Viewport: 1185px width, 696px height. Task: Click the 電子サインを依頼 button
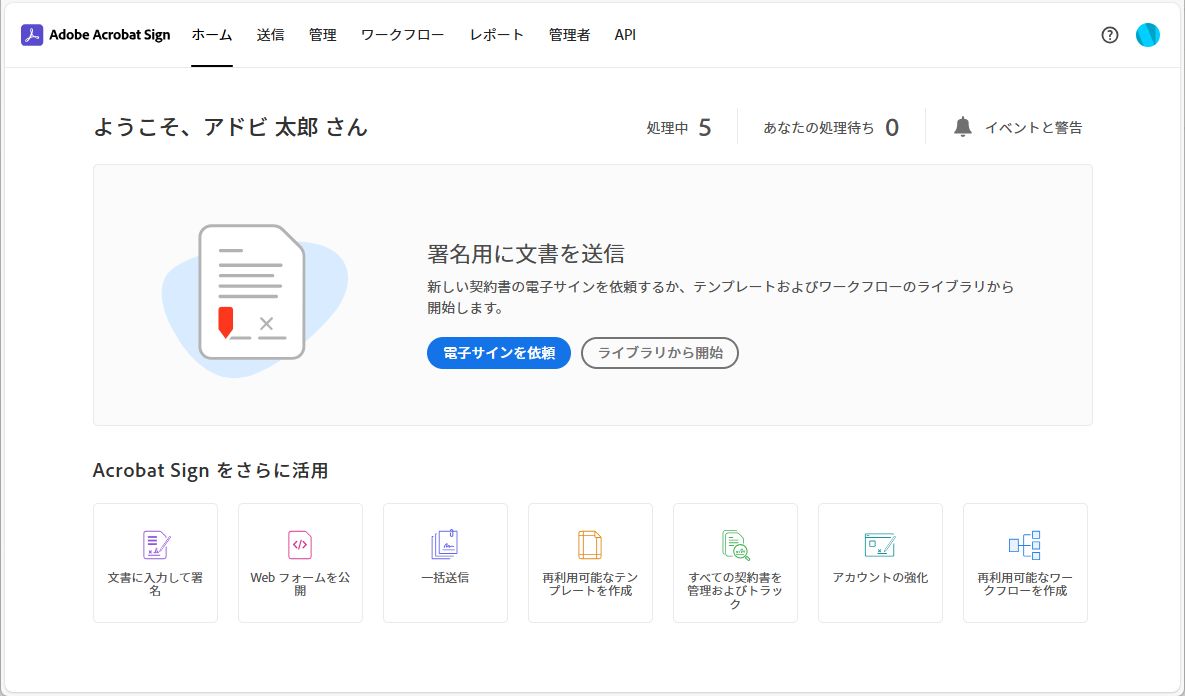499,353
